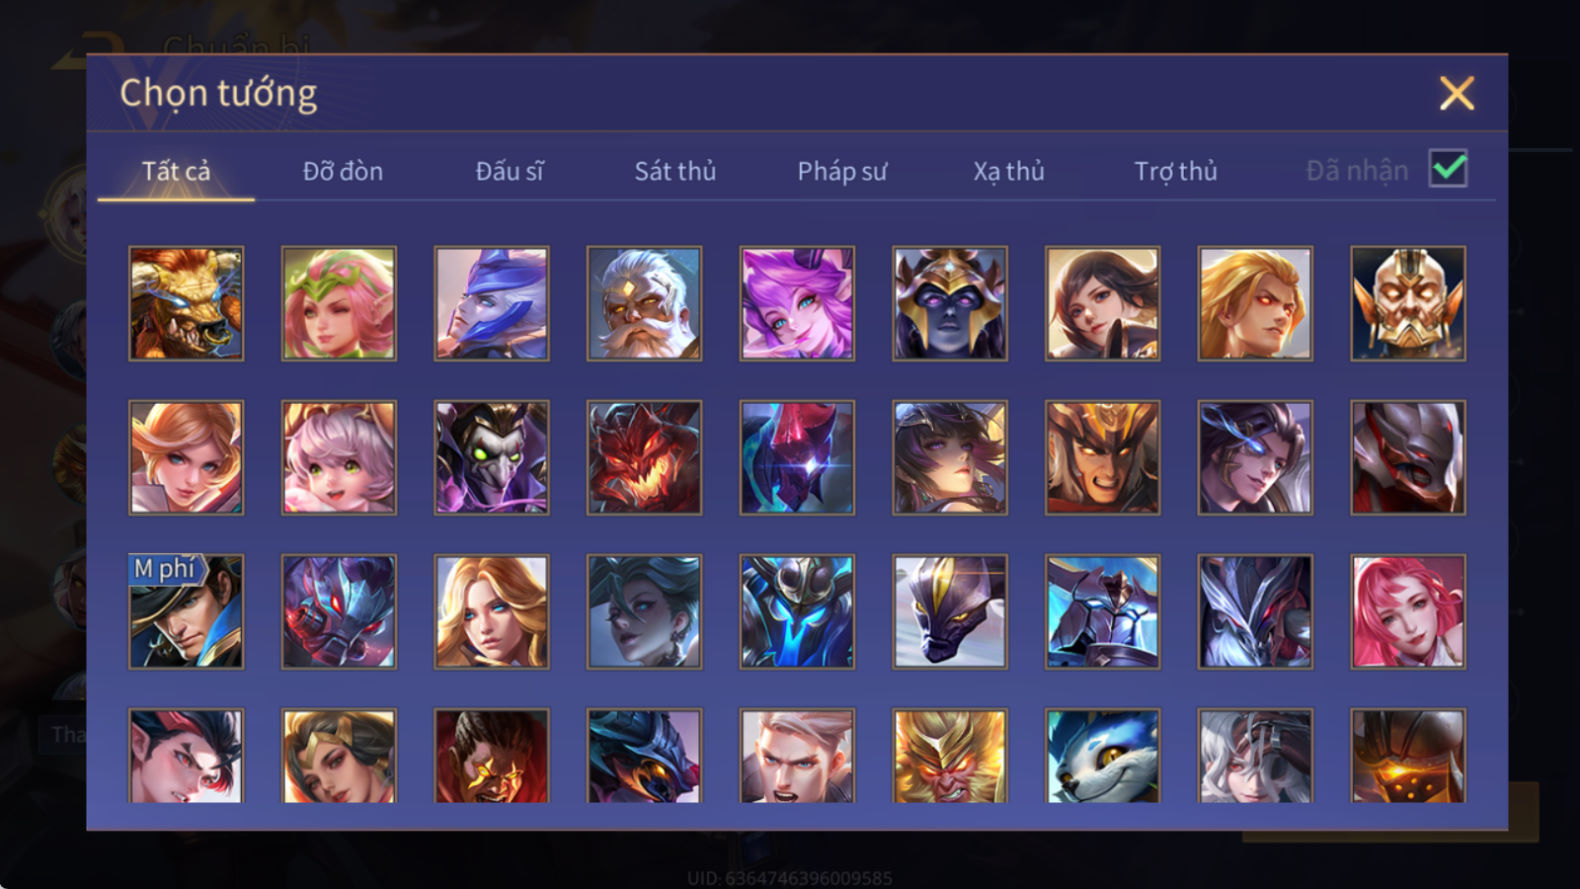
Task: Filter by 'Pháp sư' tab
Action: 842,171
